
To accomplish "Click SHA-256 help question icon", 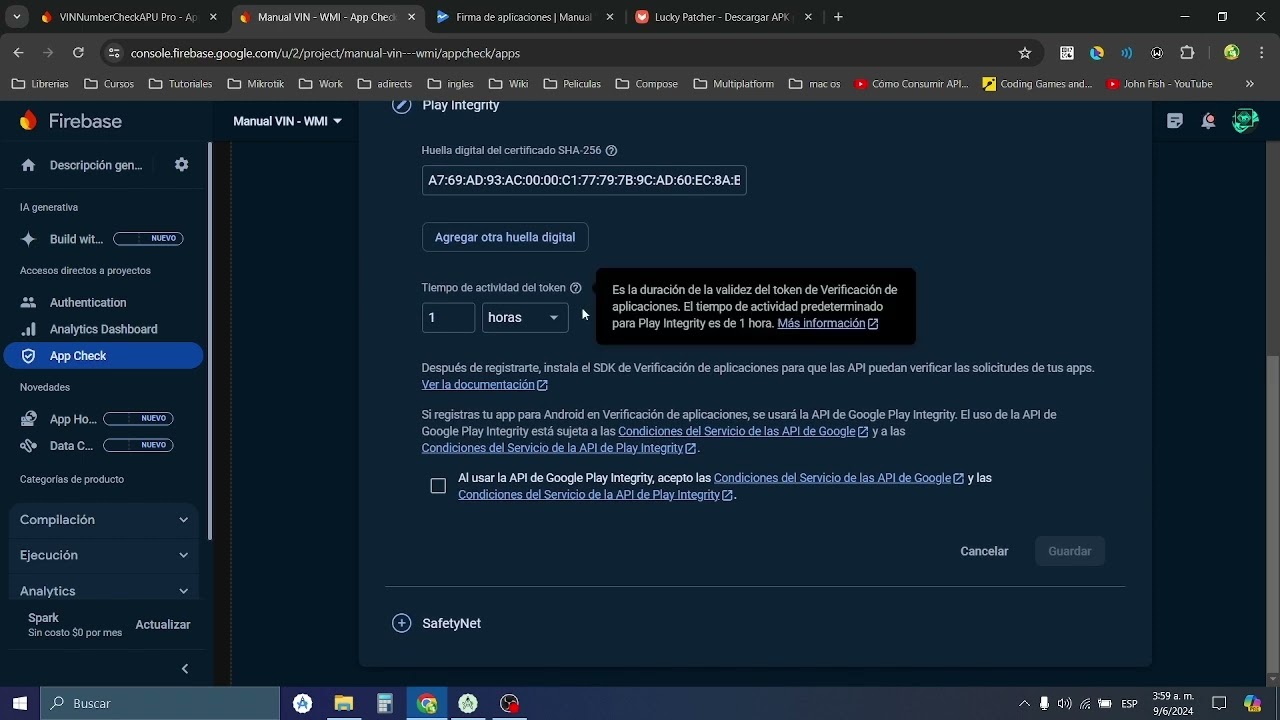I will (611, 151).
